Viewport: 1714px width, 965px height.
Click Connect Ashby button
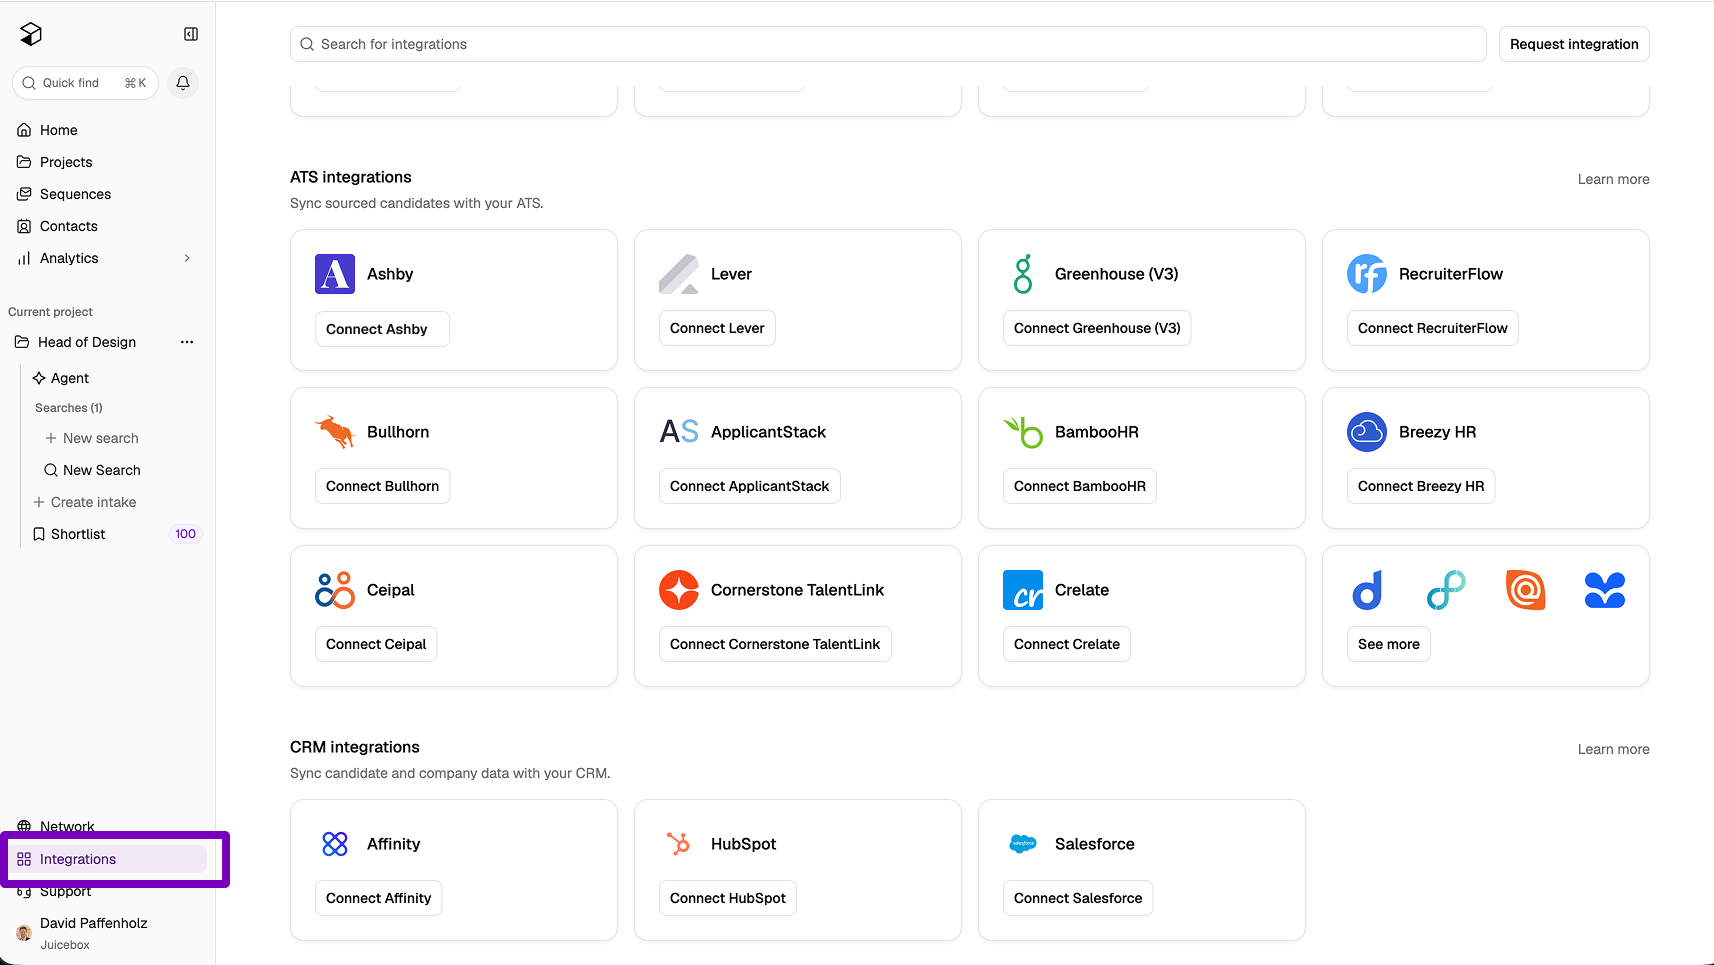(x=382, y=329)
